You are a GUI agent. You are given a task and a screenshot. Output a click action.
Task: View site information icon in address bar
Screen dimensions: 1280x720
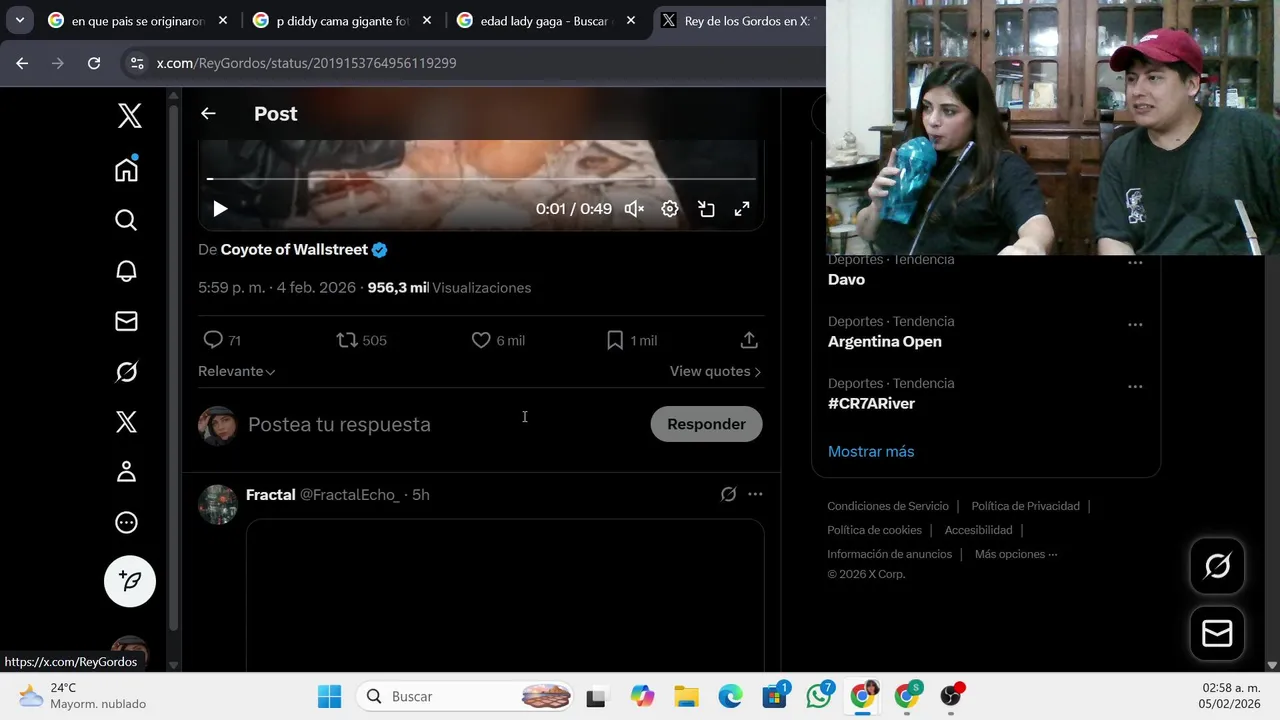pos(137,63)
